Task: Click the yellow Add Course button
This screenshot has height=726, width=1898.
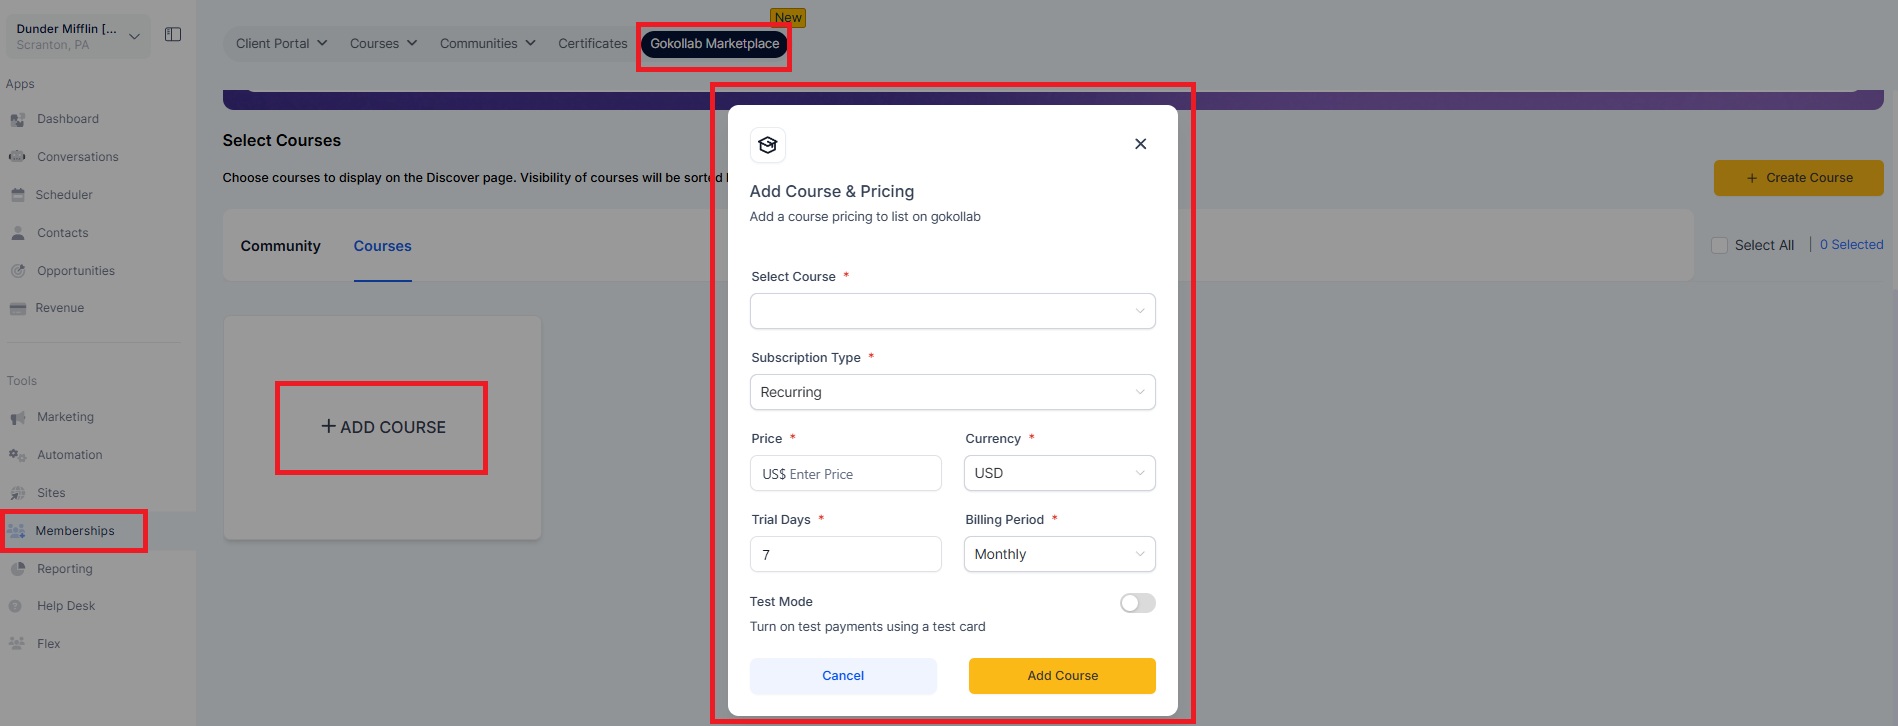Action: pyautogui.click(x=1062, y=676)
